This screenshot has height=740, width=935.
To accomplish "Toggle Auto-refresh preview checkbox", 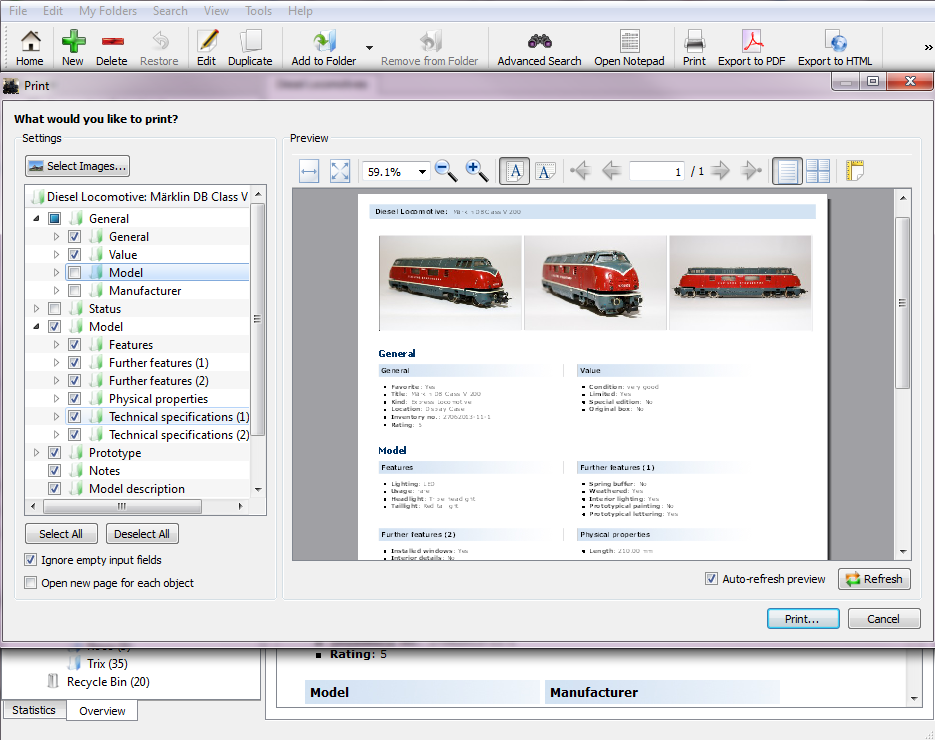I will click(711, 578).
